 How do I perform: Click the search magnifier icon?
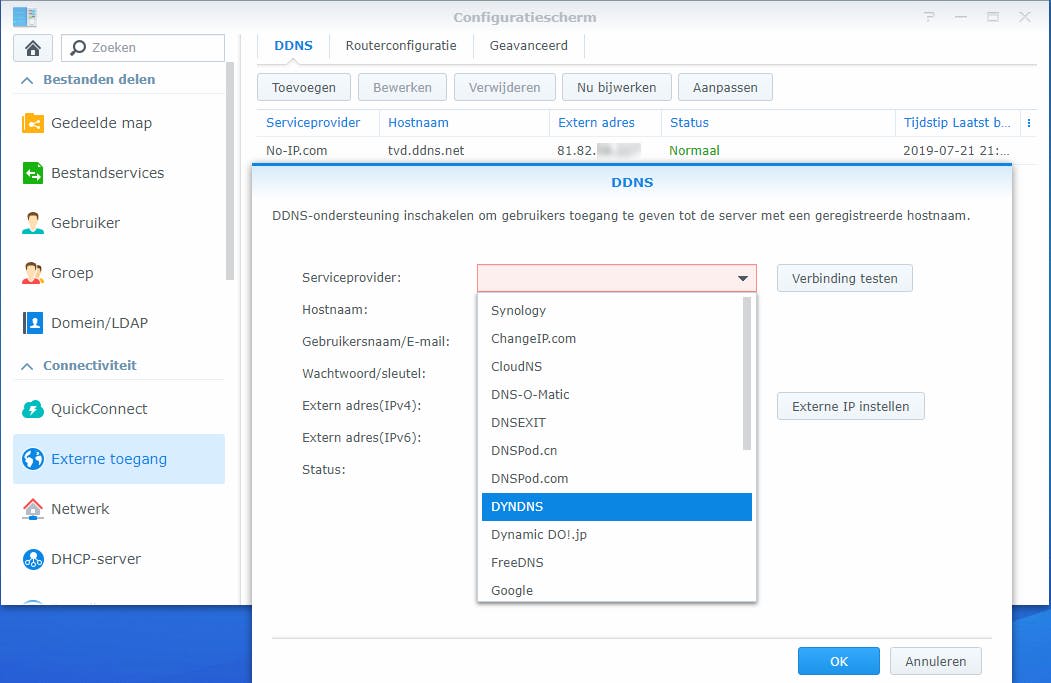click(x=78, y=48)
